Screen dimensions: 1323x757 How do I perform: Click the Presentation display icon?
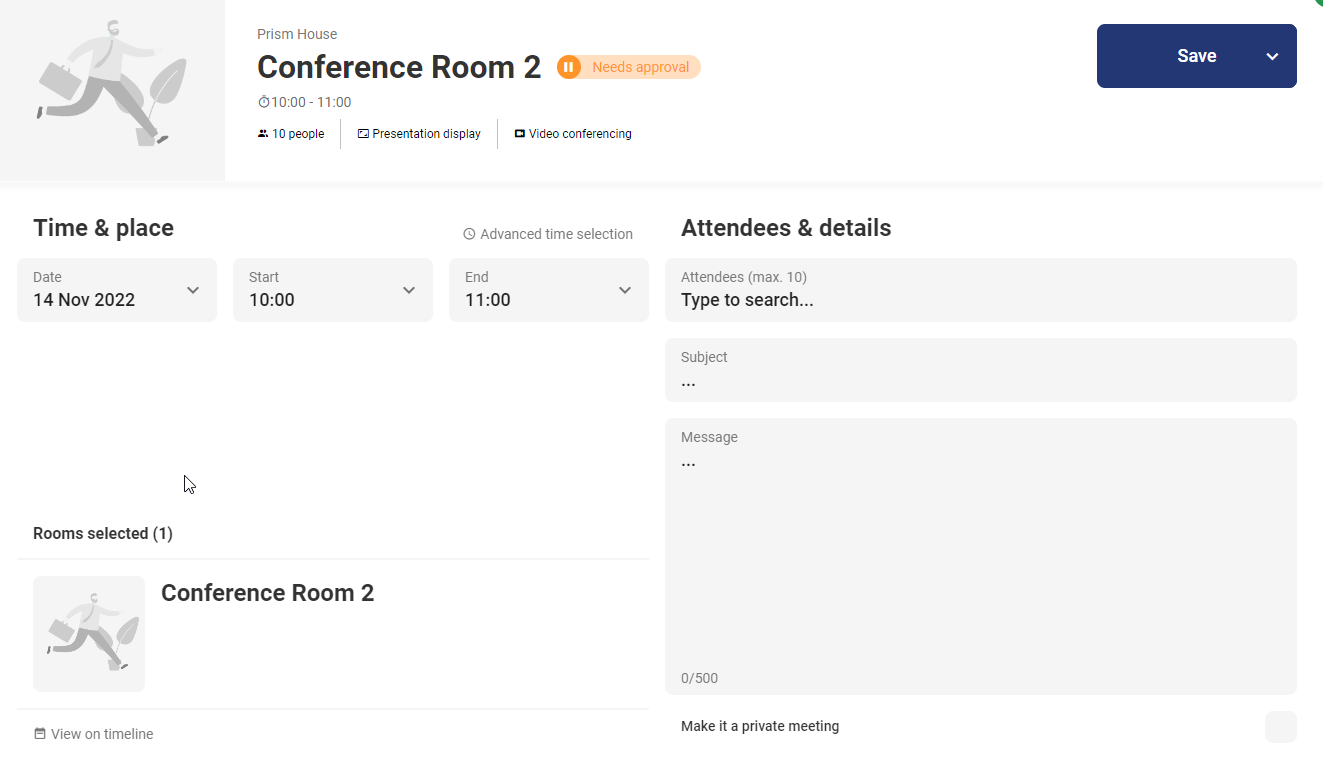(363, 134)
